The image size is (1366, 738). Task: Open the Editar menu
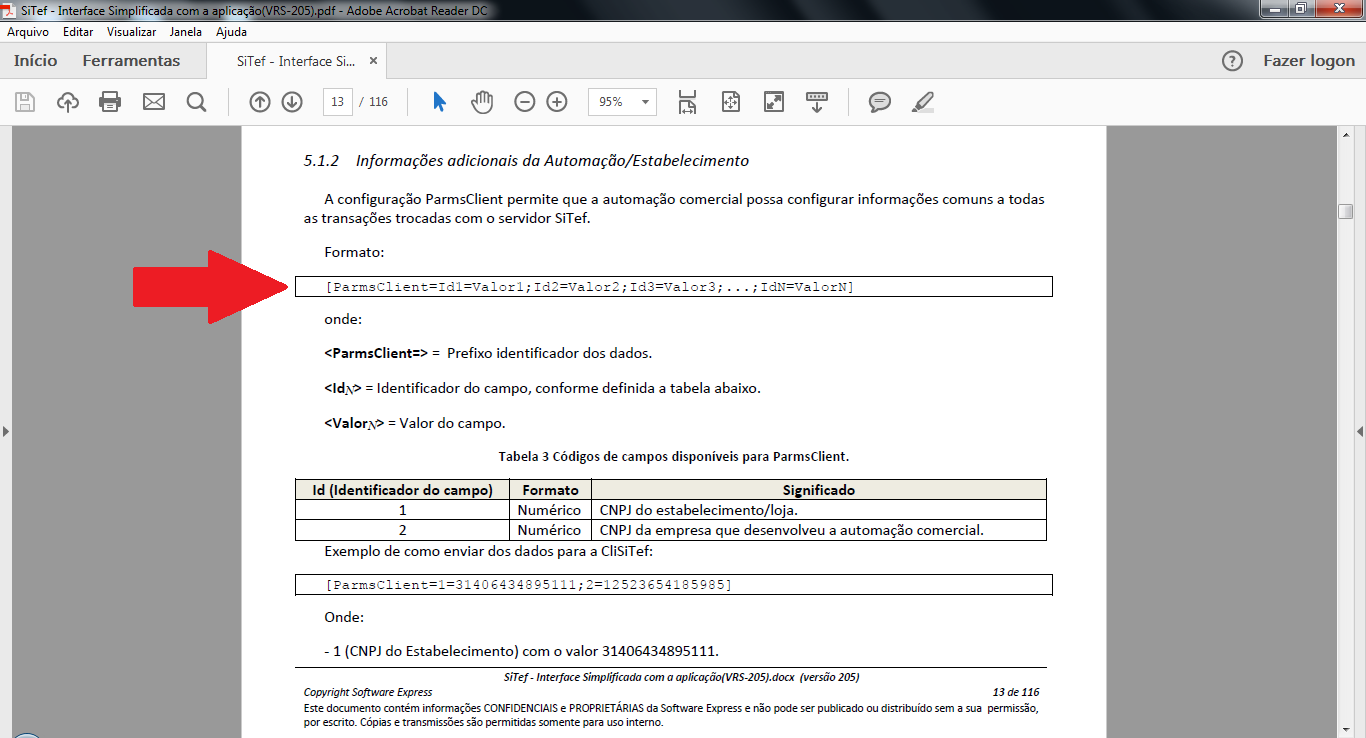click(x=78, y=32)
